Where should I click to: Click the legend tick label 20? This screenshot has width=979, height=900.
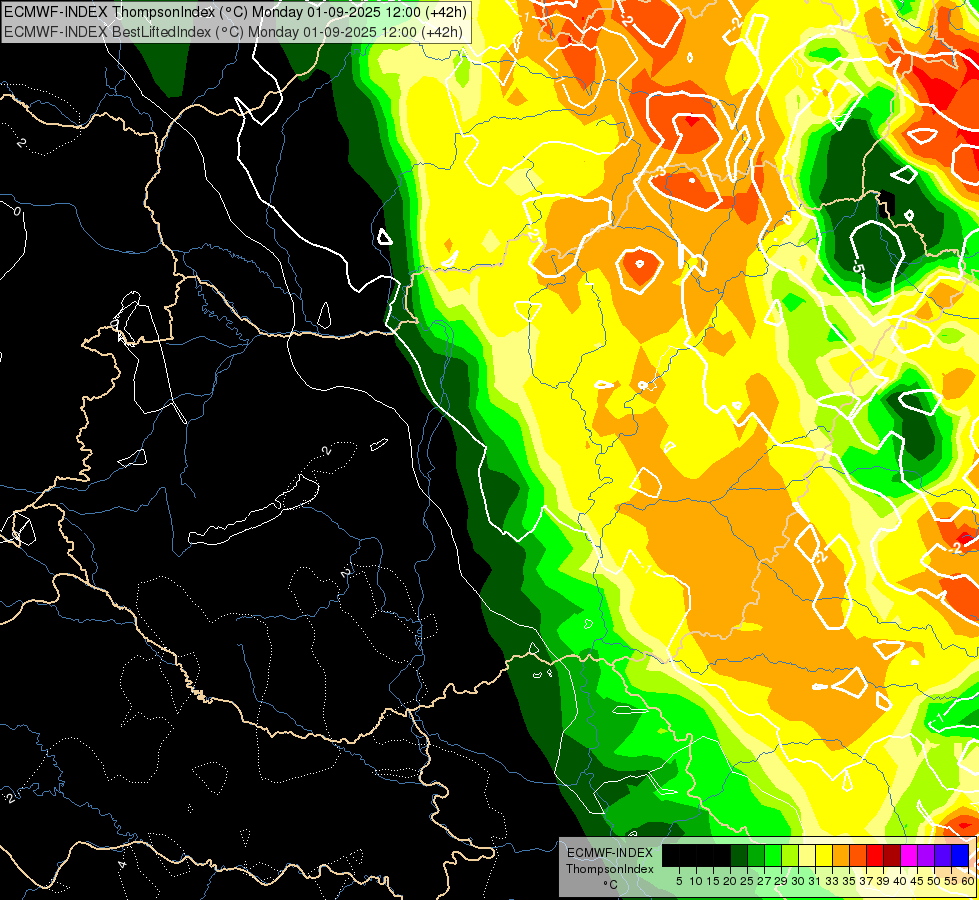pyautogui.click(x=730, y=881)
